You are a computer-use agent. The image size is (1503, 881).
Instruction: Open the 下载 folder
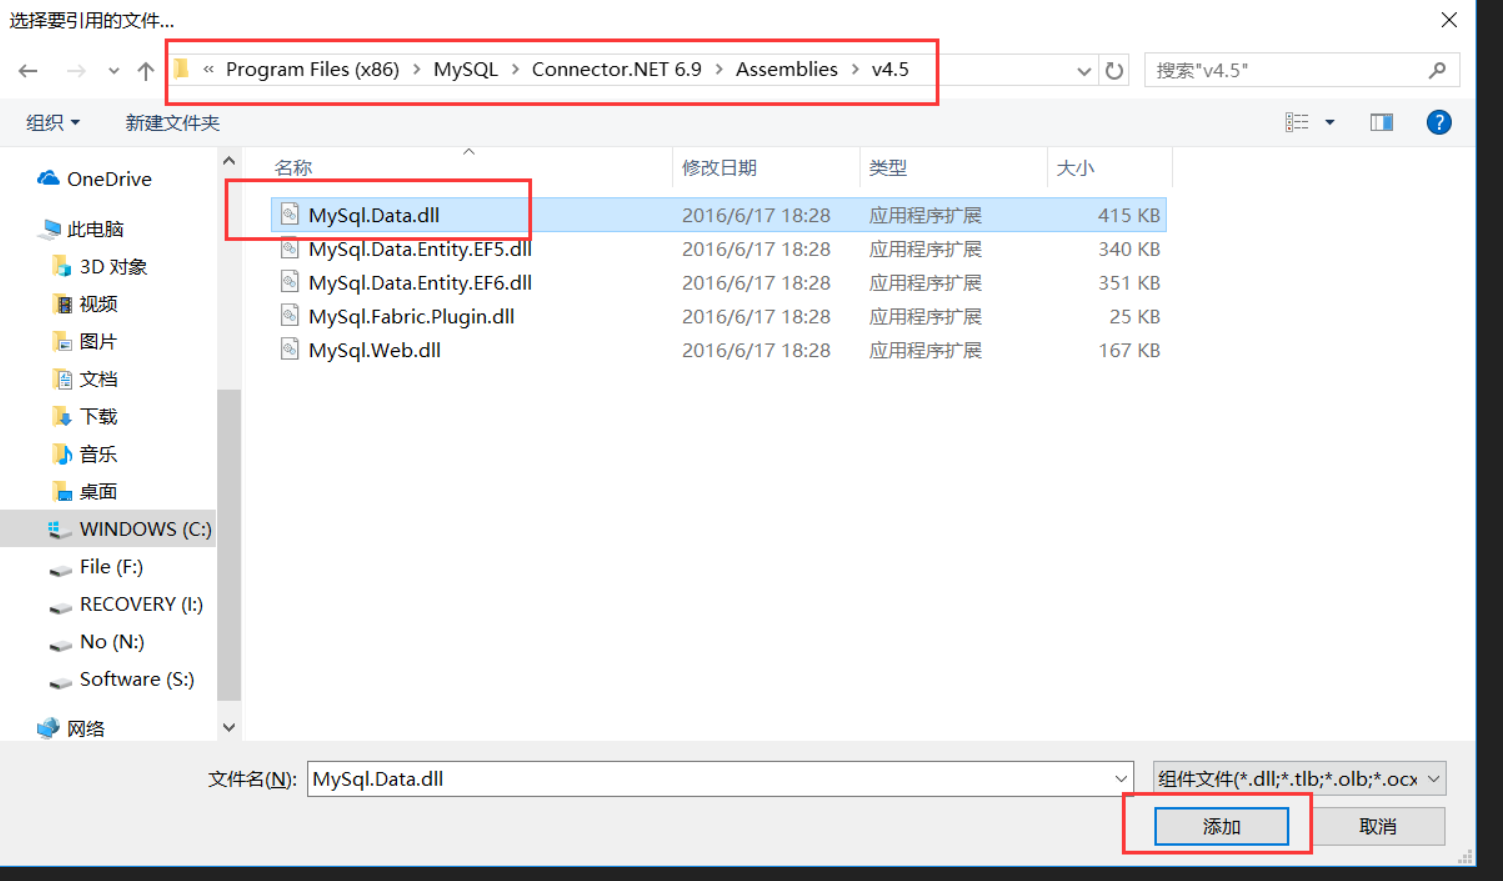pyautogui.click(x=98, y=416)
